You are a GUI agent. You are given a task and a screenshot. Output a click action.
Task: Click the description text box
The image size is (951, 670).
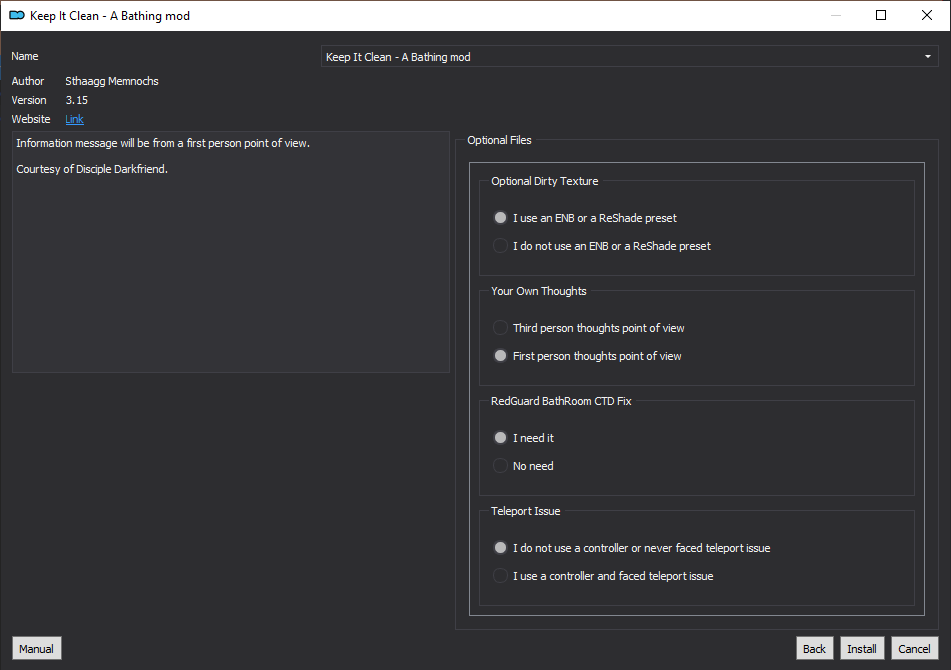230,252
